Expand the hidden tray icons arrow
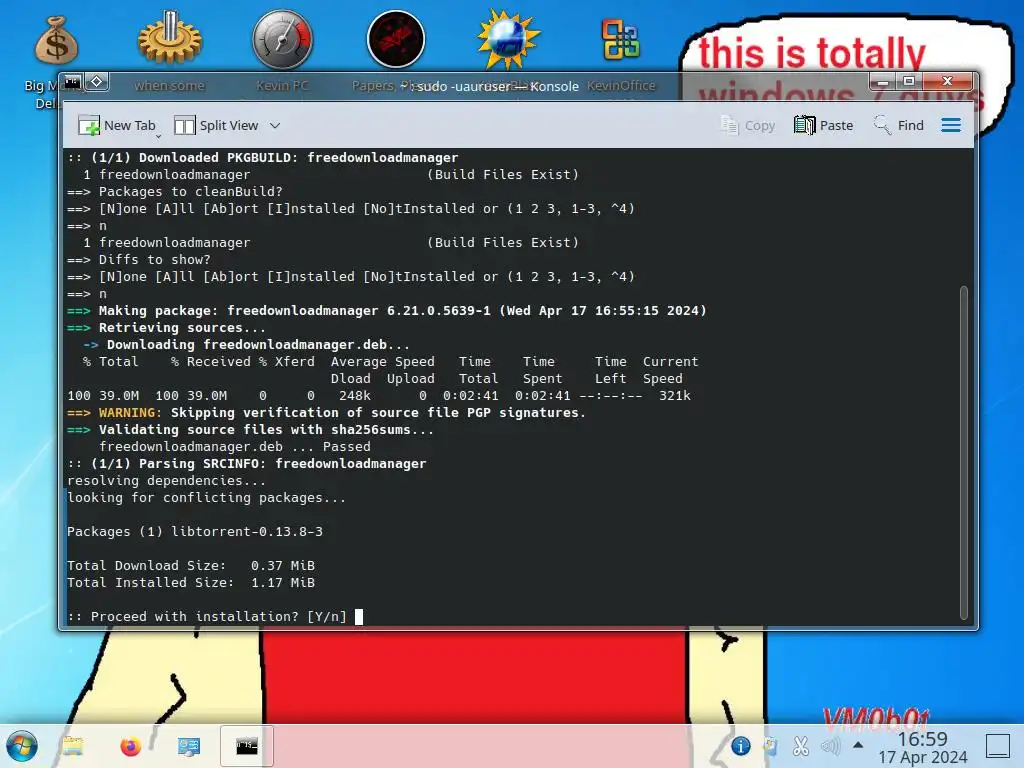The width and height of the screenshot is (1024, 768). [858, 744]
